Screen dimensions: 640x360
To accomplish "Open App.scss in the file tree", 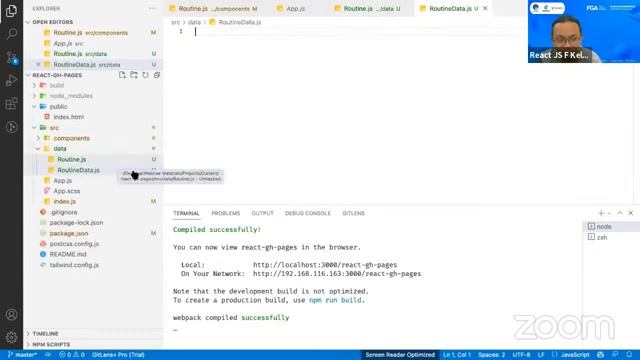I will click(67, 191).
